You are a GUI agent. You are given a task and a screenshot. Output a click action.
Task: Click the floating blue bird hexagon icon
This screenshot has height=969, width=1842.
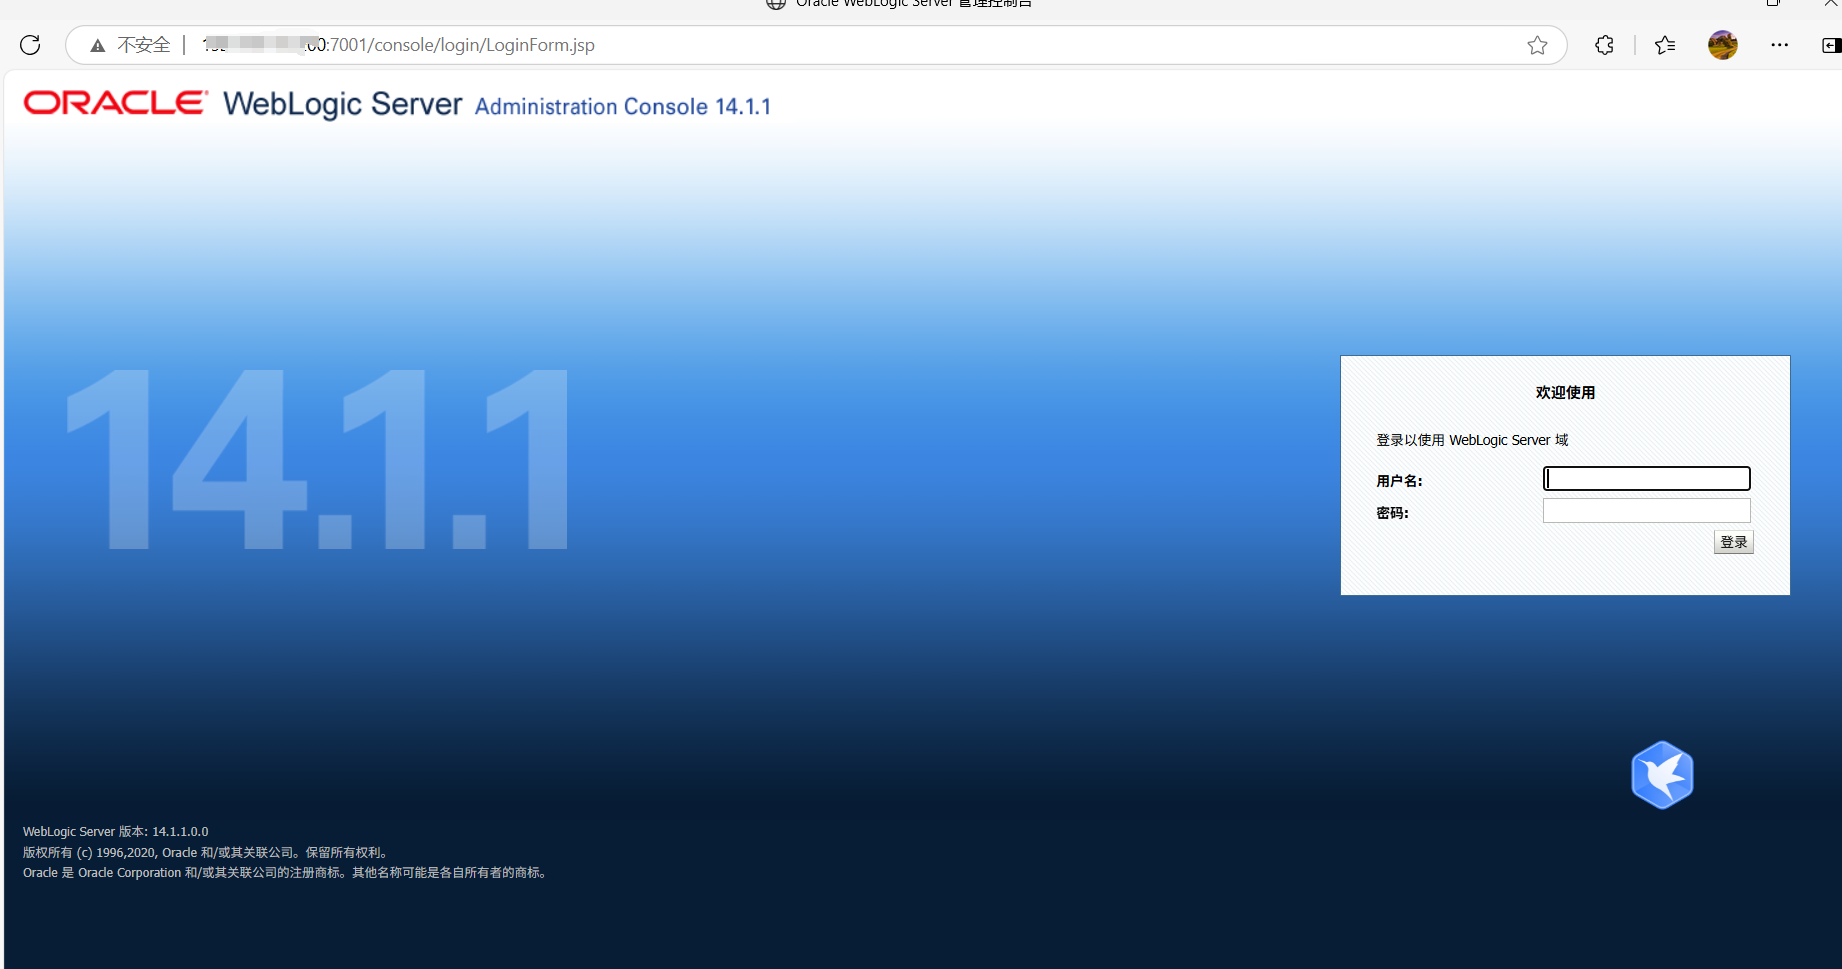1662,775
